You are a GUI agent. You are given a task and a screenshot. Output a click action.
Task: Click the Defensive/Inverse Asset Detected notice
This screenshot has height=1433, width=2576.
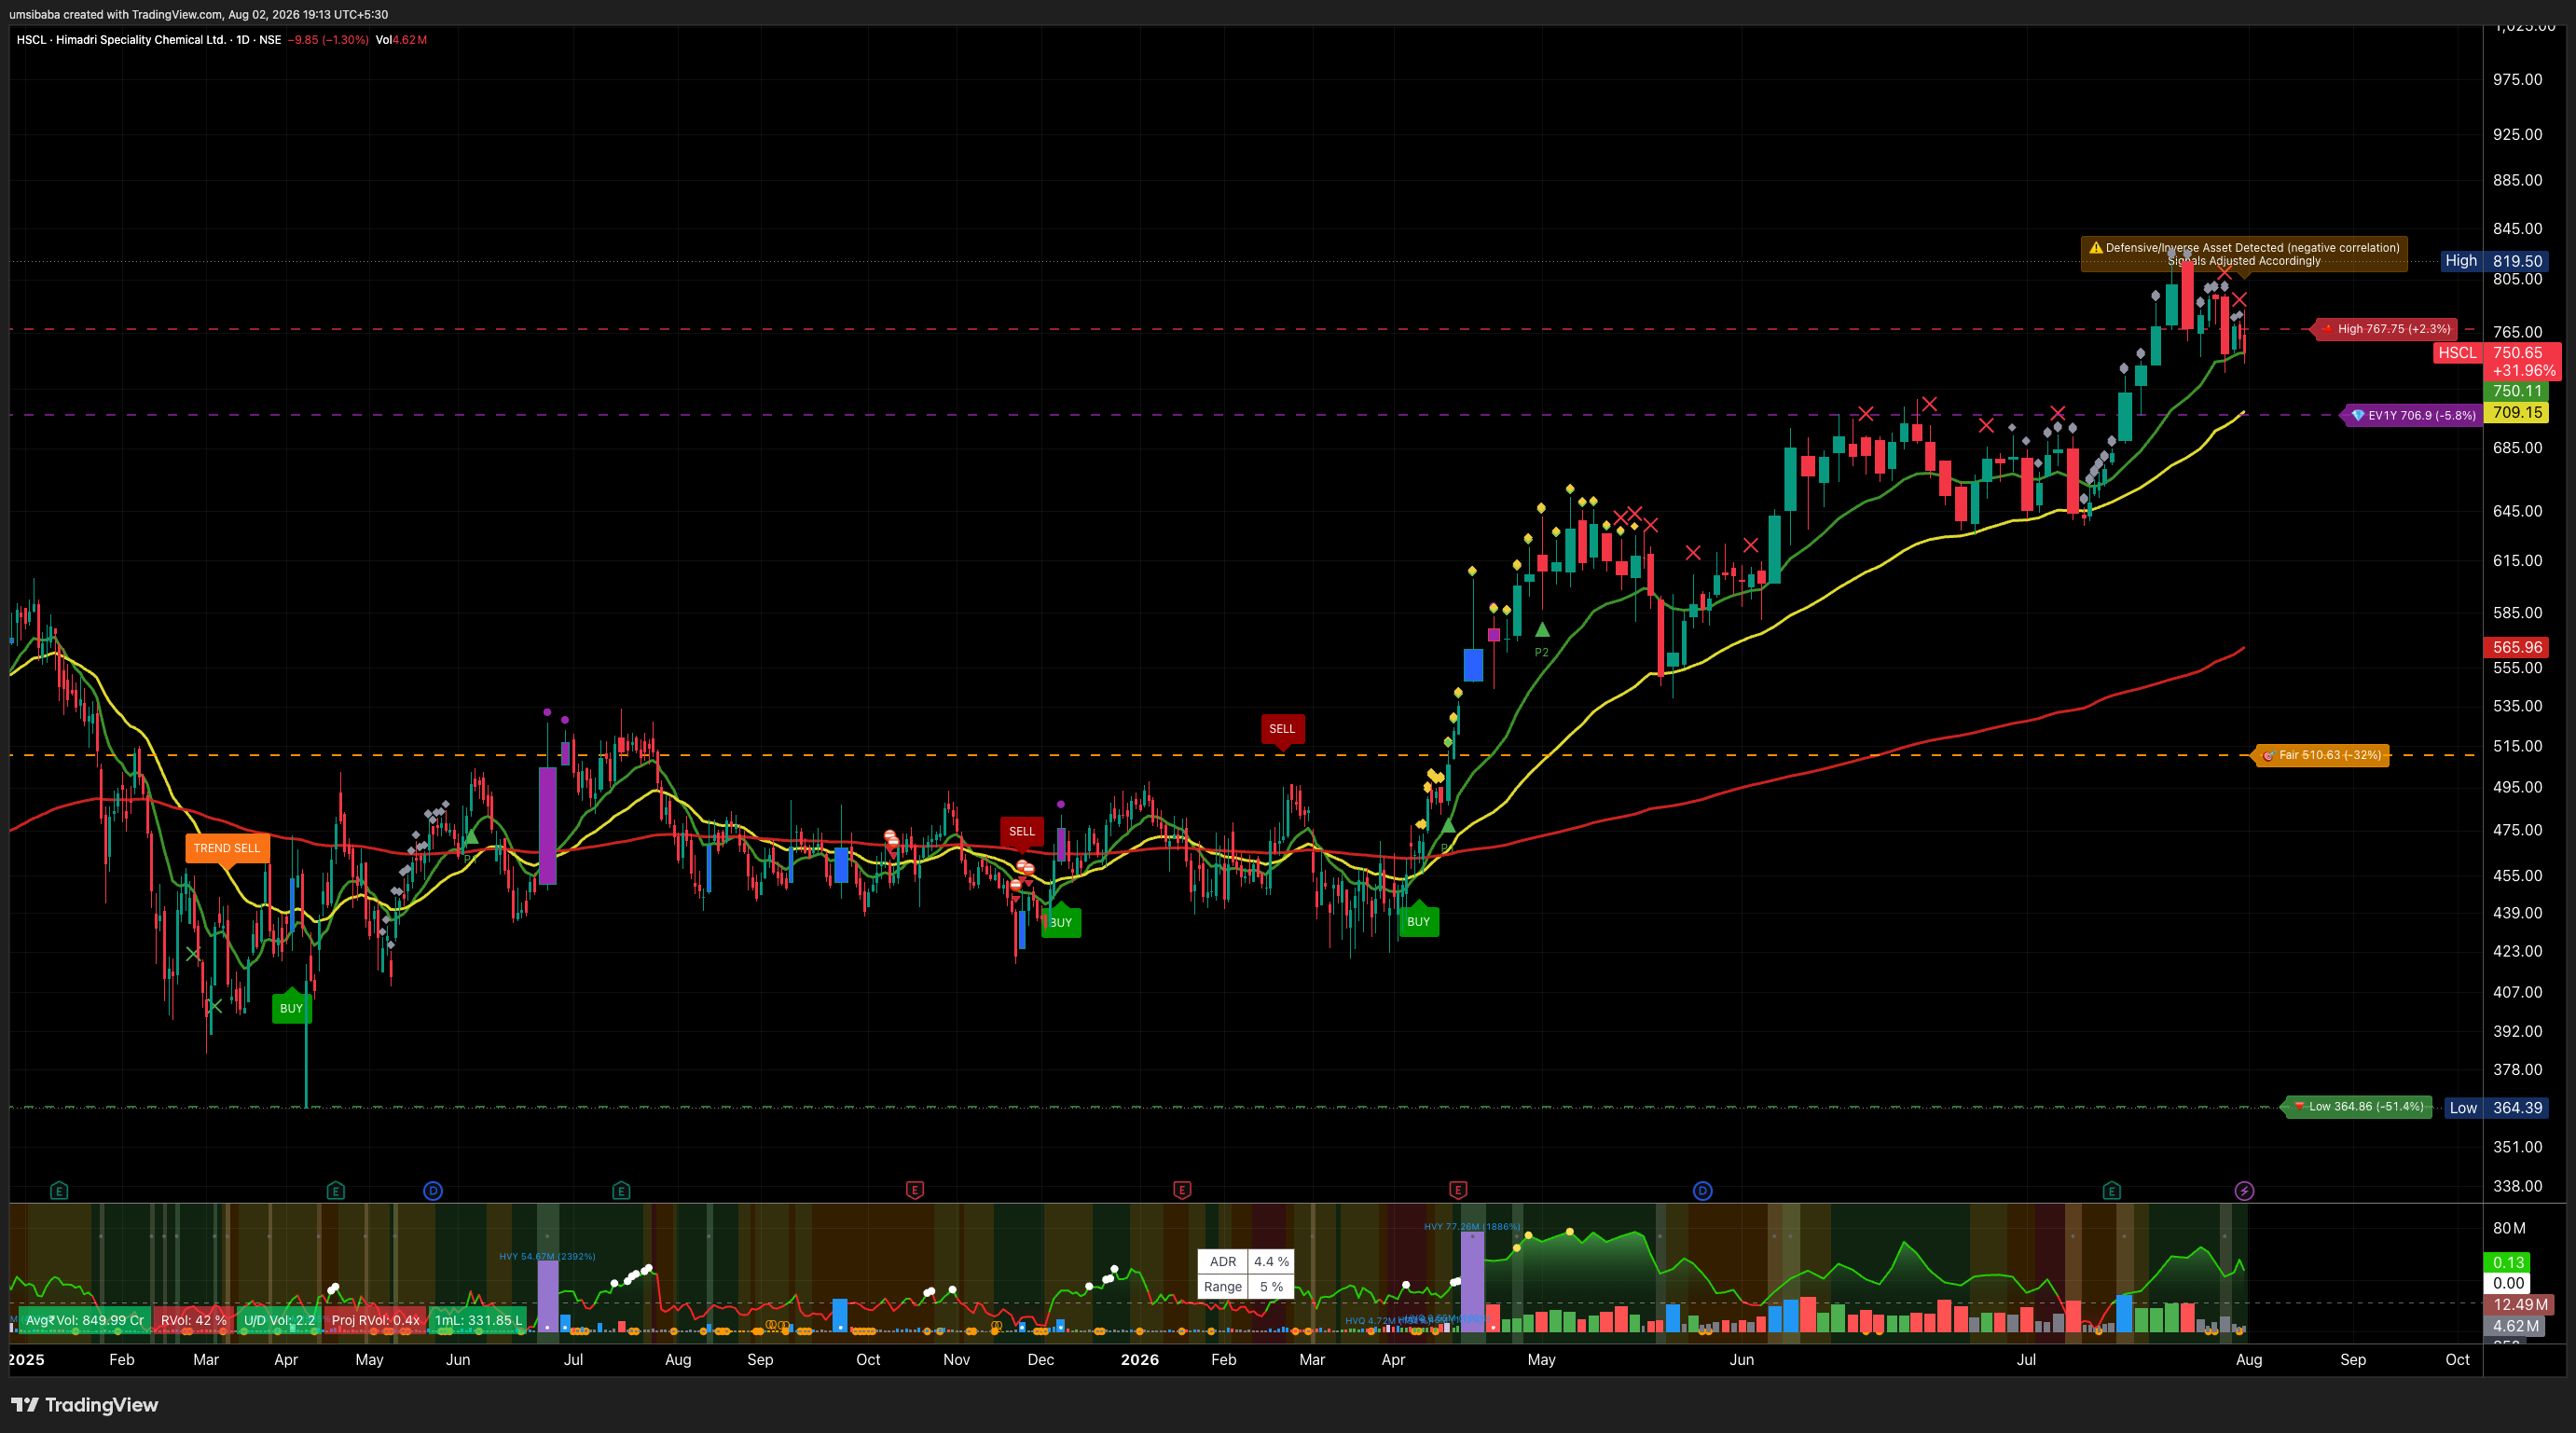click(2244, 254)
